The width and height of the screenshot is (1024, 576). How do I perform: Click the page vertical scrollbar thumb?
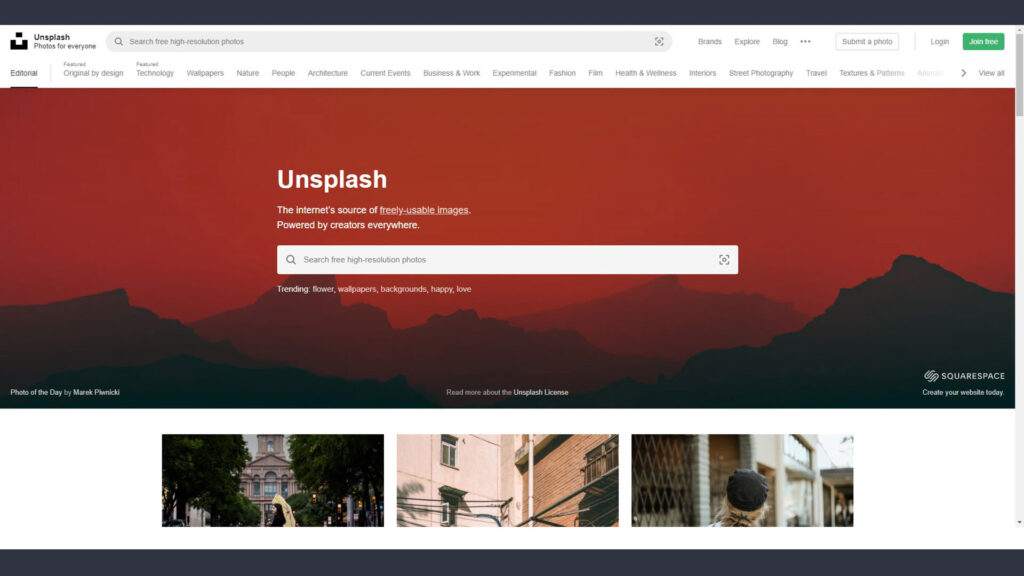1019,76
